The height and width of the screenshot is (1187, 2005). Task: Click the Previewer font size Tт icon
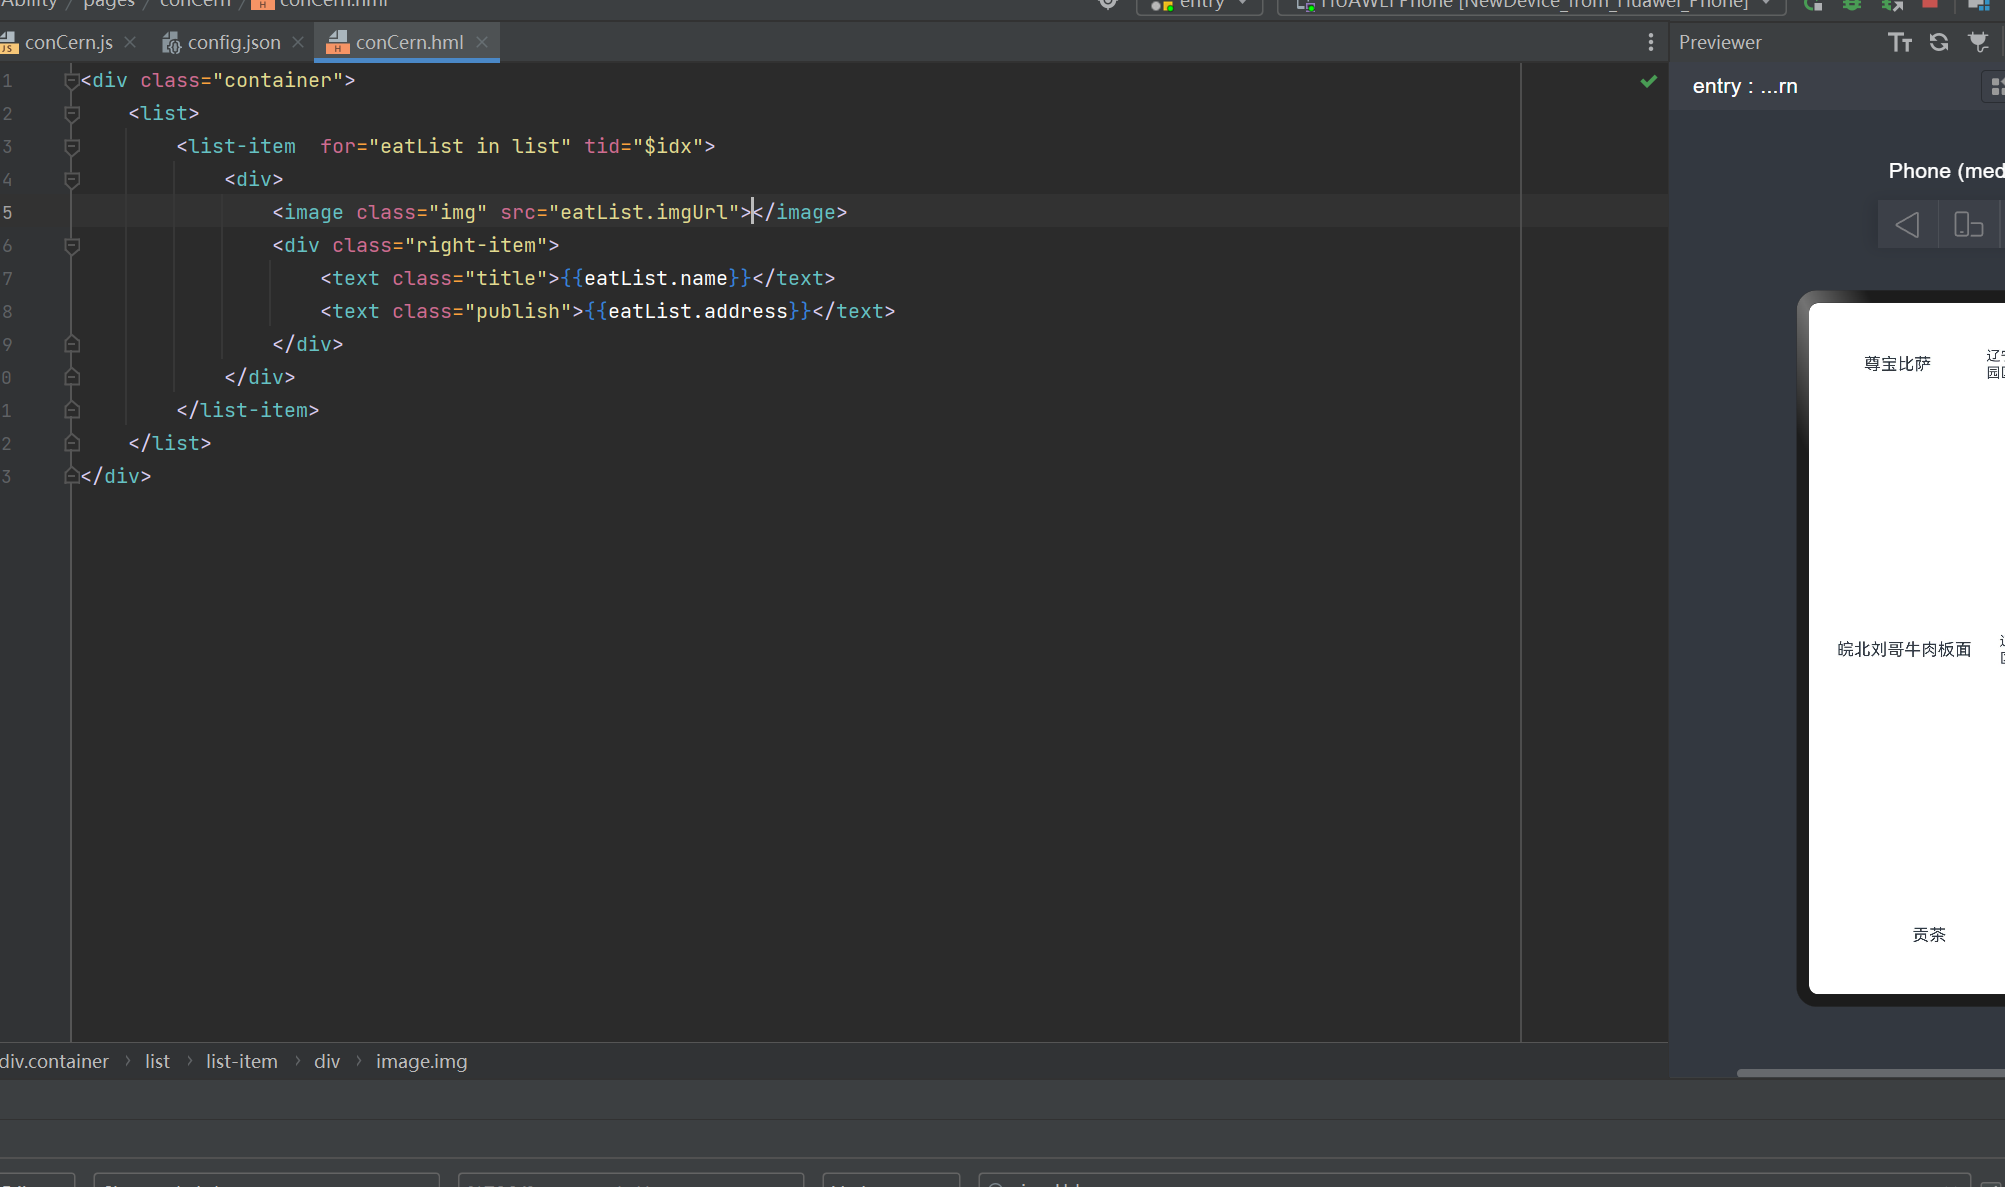point(1900,42)
